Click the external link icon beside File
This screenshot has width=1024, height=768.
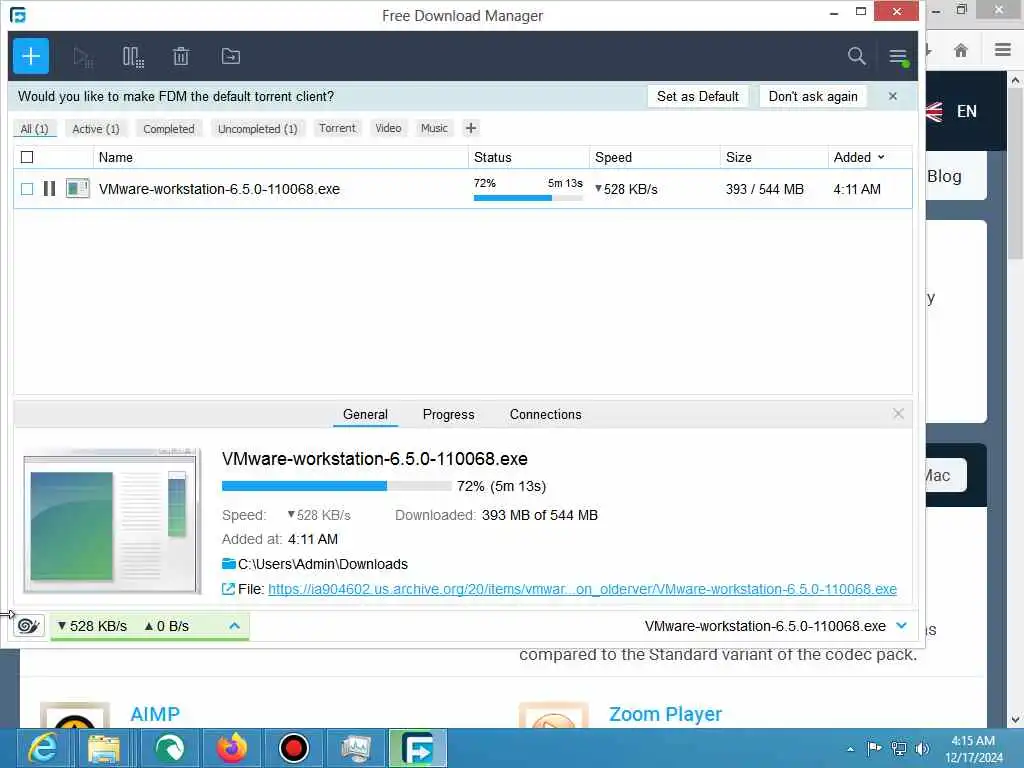[228, 589]
